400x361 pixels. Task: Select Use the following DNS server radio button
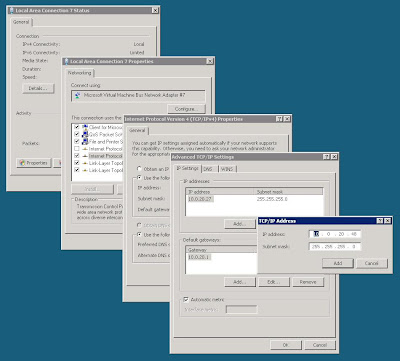click(139, 235)
